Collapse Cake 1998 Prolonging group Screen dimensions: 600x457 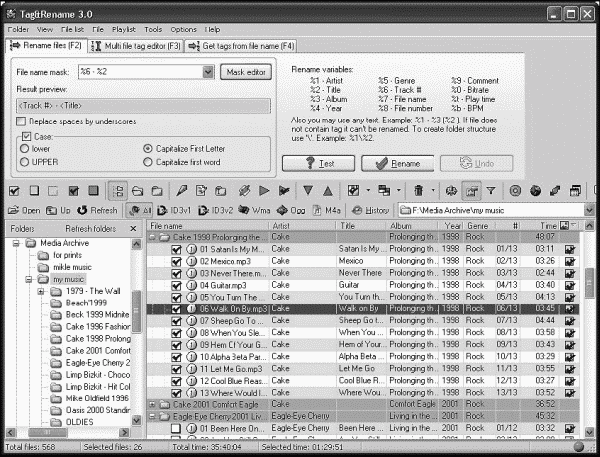(x=152, y=237)
